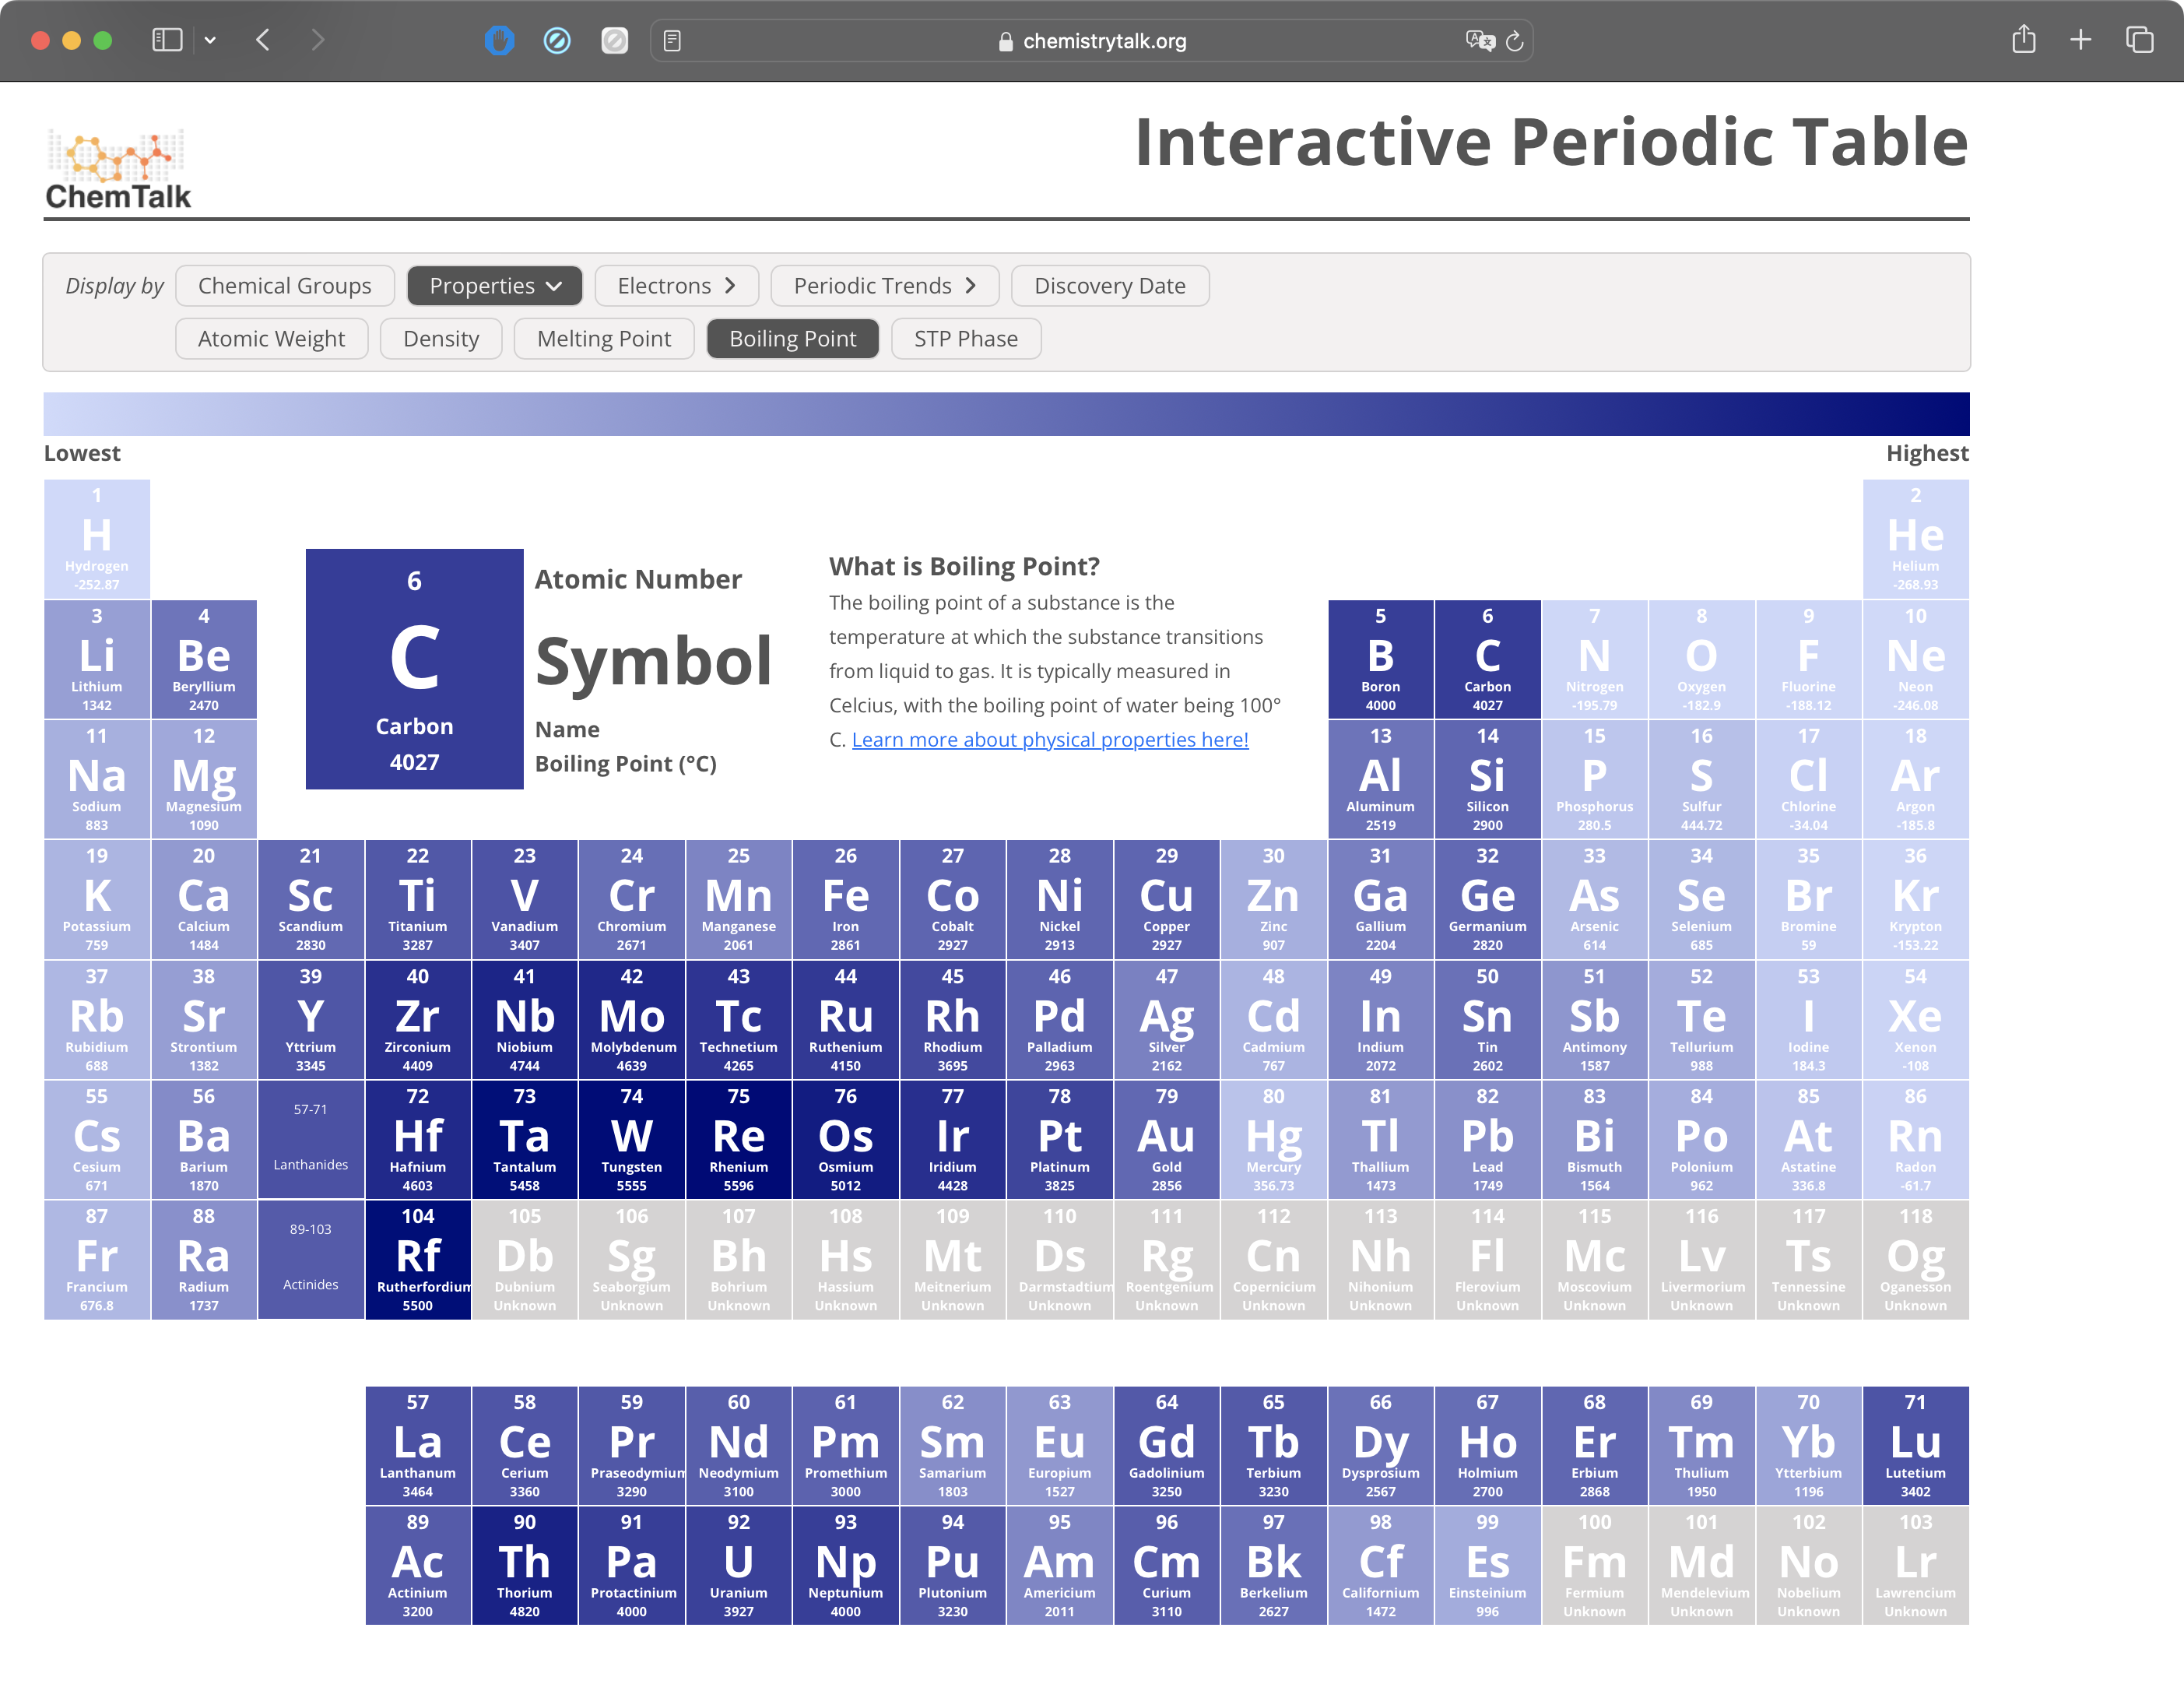The width and height of the screenshot is (2184, 1705).
Task: Click the ChemTalk logo
Action: pyautogui.click(x=118, y=170)
